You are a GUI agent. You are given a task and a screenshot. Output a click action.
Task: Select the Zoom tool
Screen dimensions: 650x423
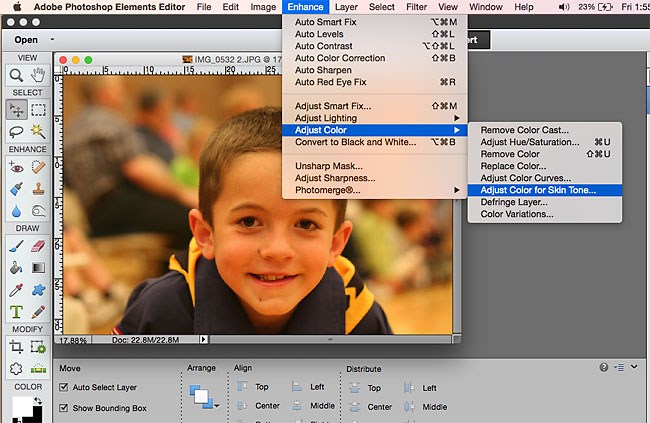click(17, 75)
